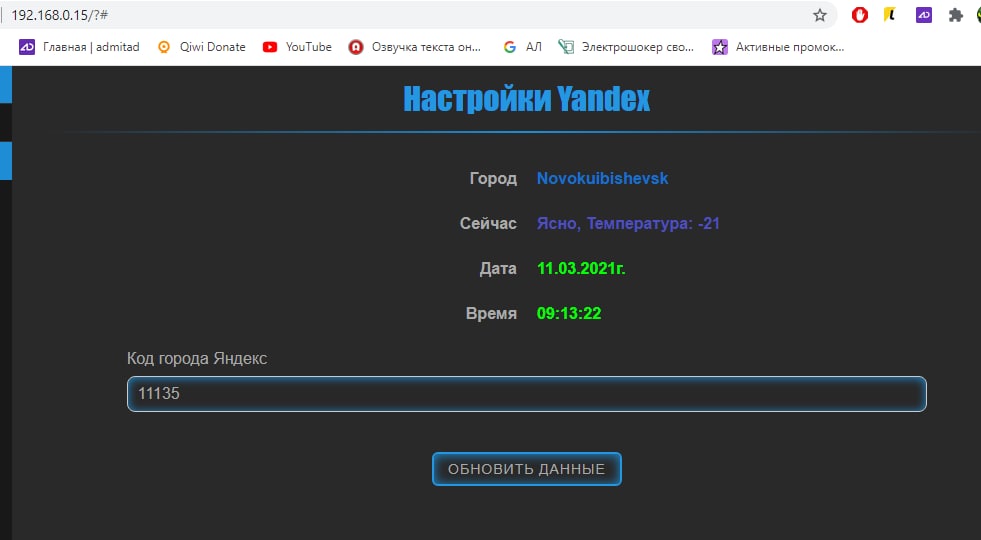
Task: Bookmark this page with the star icon
Action: 820,16
